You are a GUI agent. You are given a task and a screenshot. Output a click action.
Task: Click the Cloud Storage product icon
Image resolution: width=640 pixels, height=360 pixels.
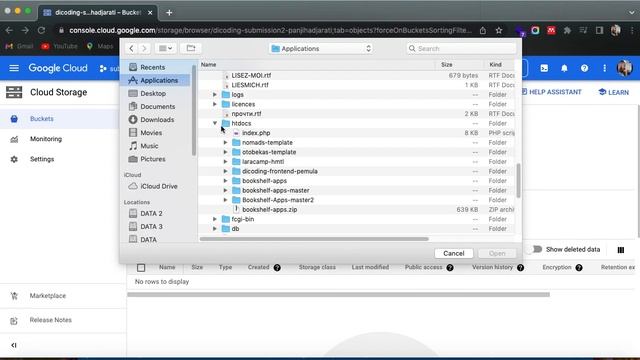pyautogui.click(x=14, y=92)
